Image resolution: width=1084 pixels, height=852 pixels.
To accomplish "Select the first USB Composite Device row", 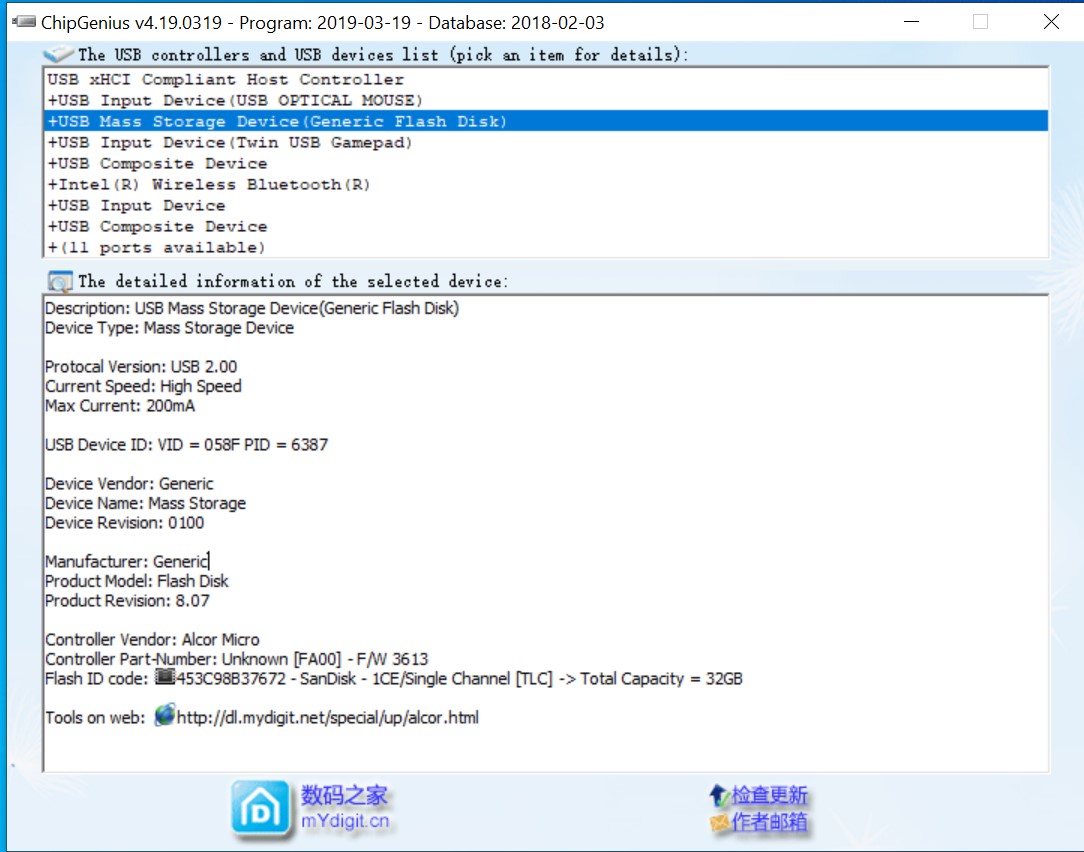I will (x=545, y=163).
